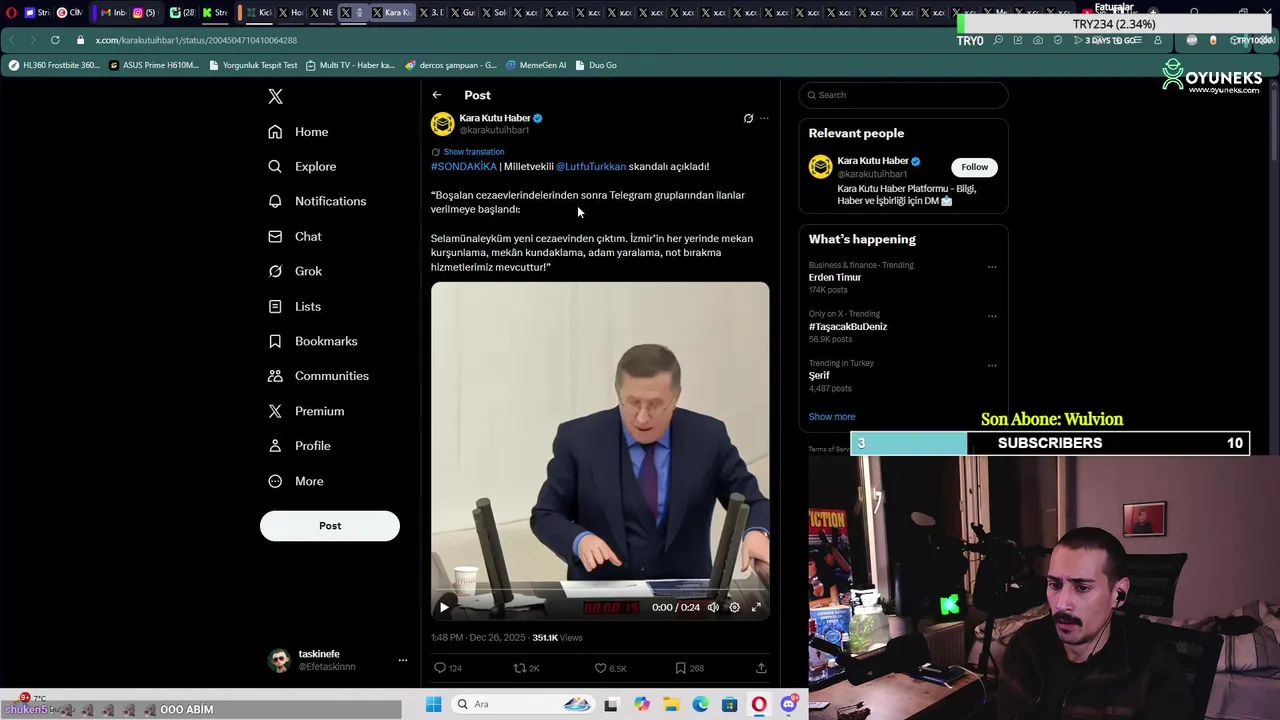Screen dimensions: 1280x720
Task: Click the taskbar Ara search box
Action: (x=525, y=704)
